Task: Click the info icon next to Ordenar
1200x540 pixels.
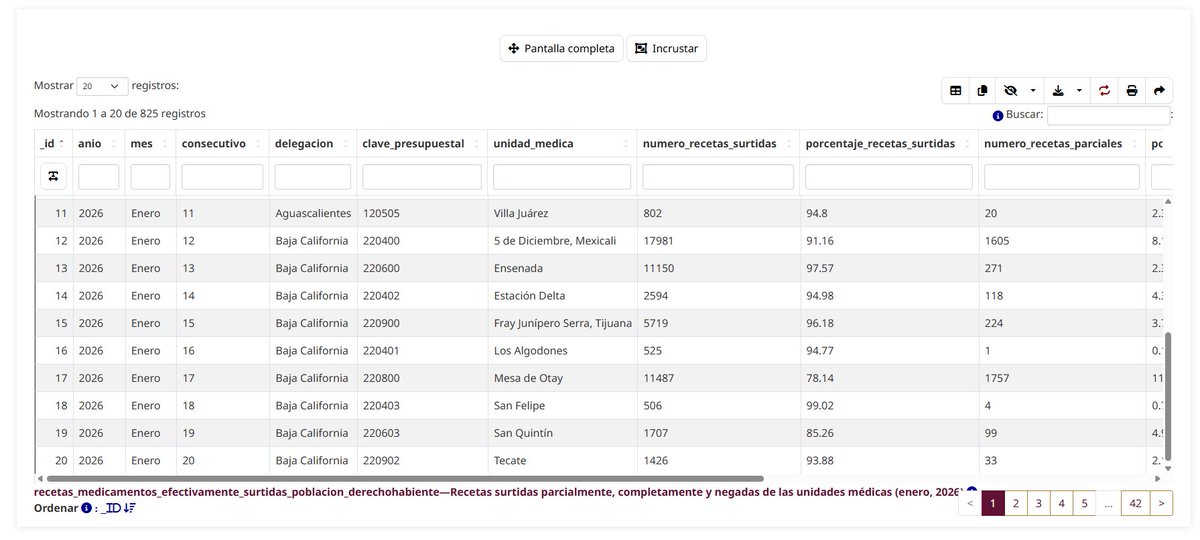Action: 86,508
